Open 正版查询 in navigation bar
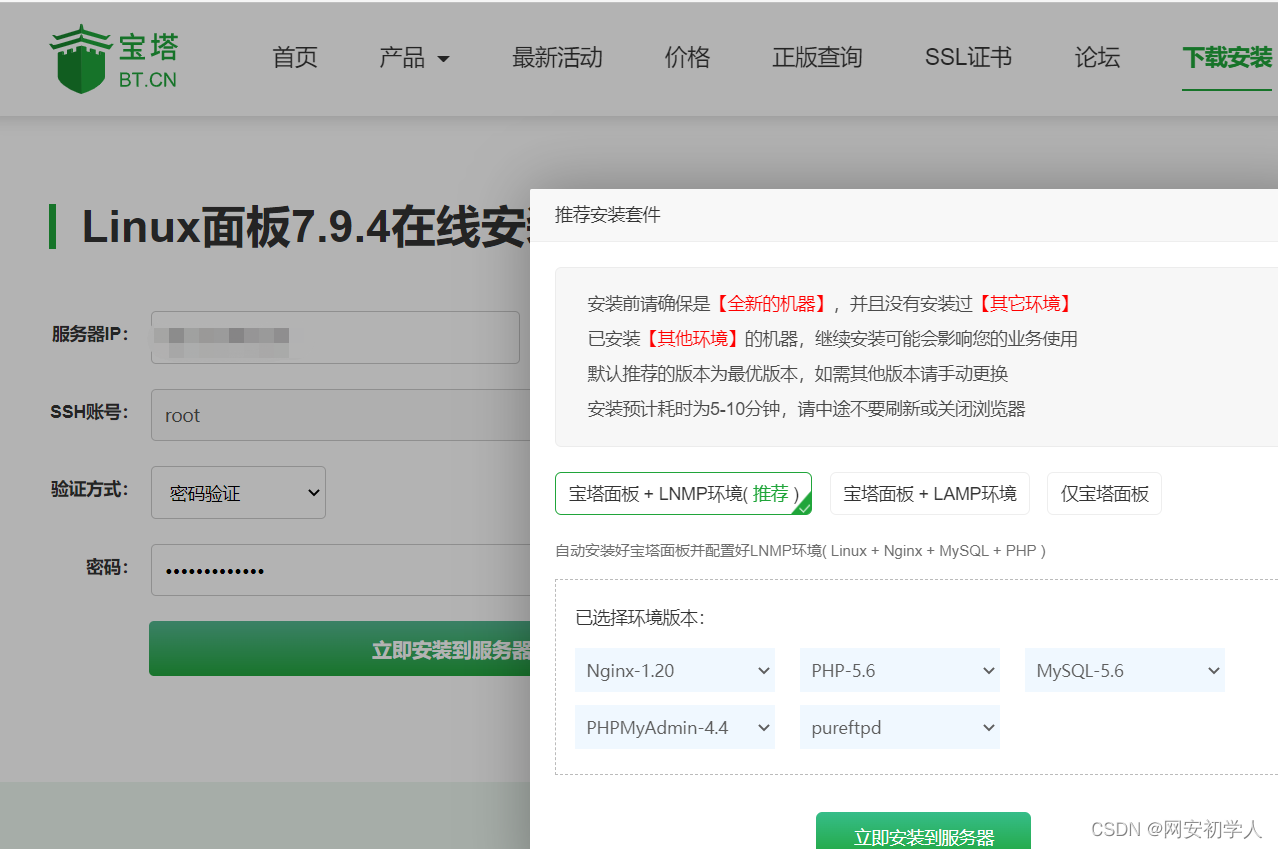 click(x=817, y=58)
